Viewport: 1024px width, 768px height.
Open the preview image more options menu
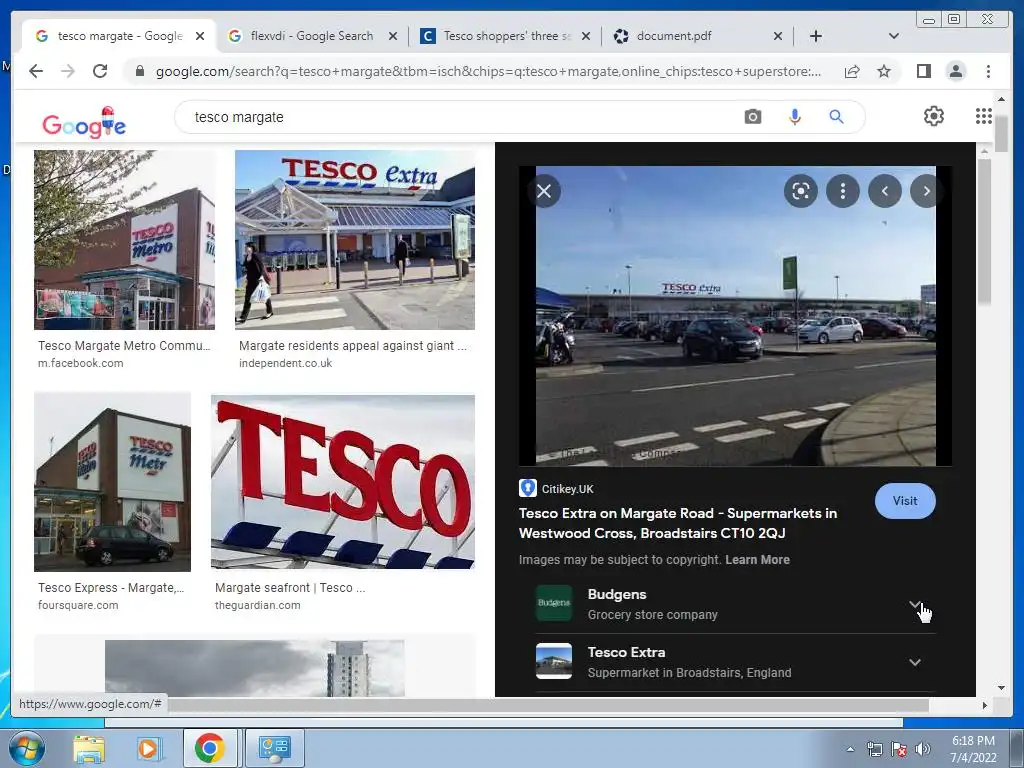tap(842, 191)
